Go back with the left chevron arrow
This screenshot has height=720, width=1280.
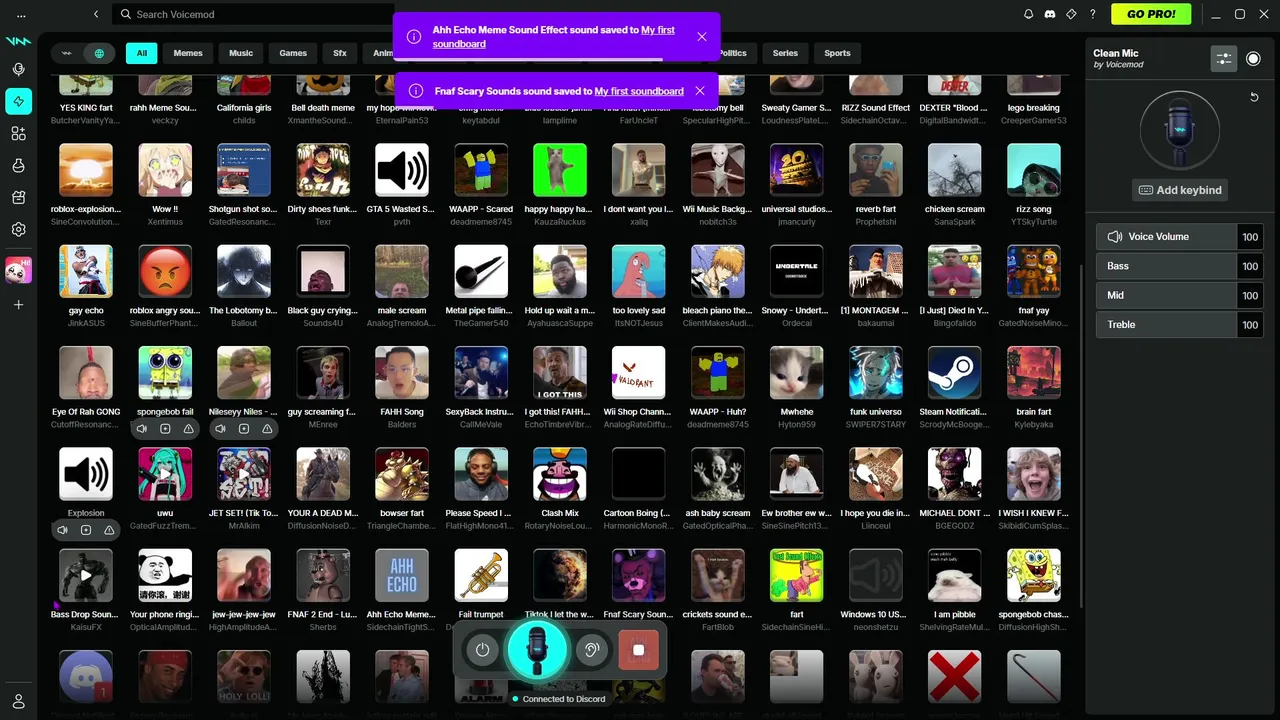[96, 14]
